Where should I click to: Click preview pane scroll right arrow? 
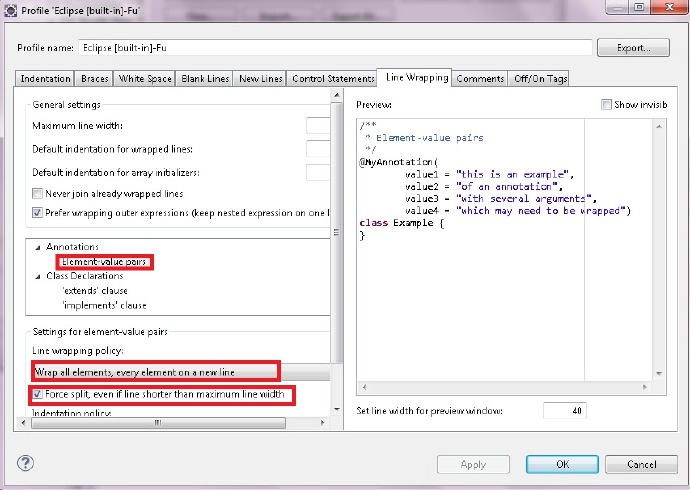[645, 387]
